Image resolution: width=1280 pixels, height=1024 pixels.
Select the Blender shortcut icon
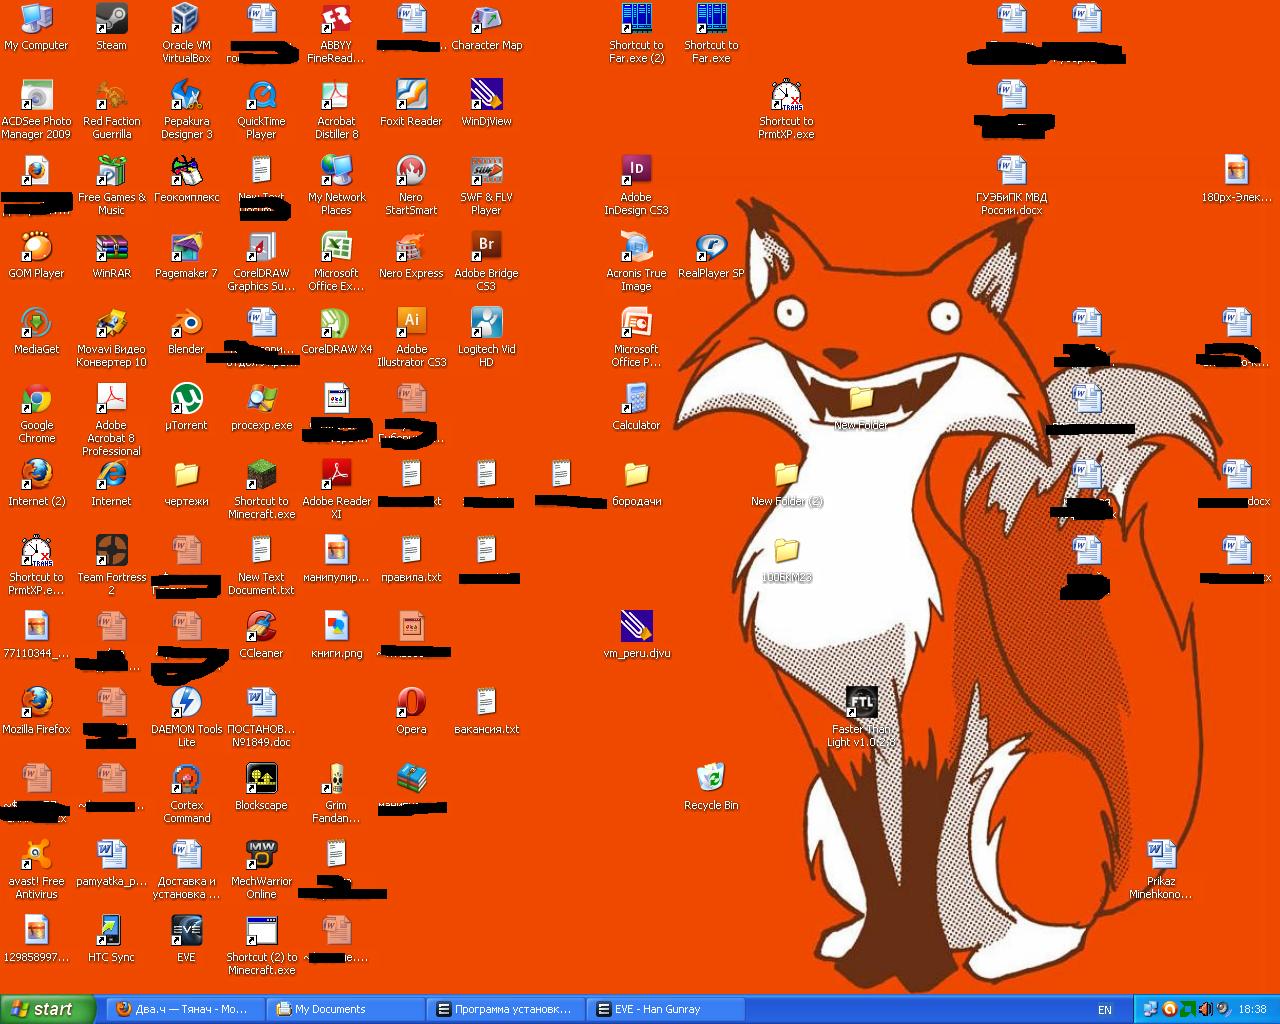[186, 332]
